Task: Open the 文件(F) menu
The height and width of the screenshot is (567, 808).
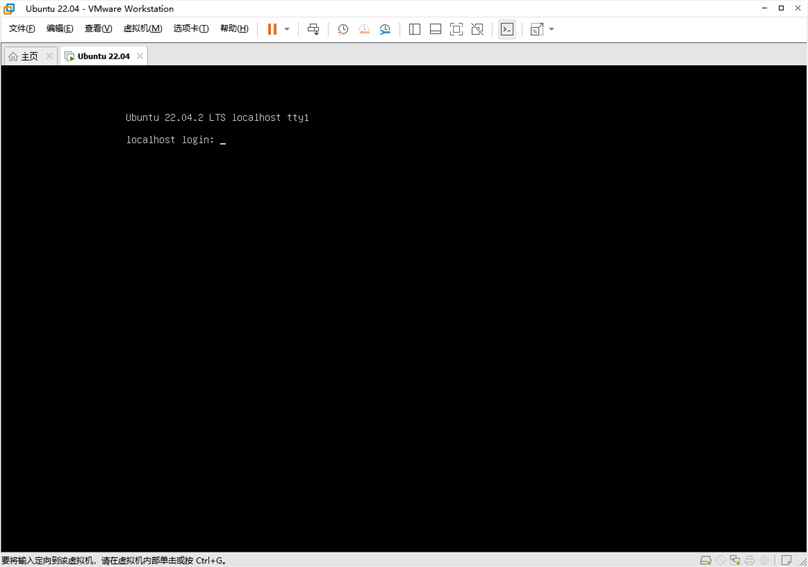Action: (22, 28)
